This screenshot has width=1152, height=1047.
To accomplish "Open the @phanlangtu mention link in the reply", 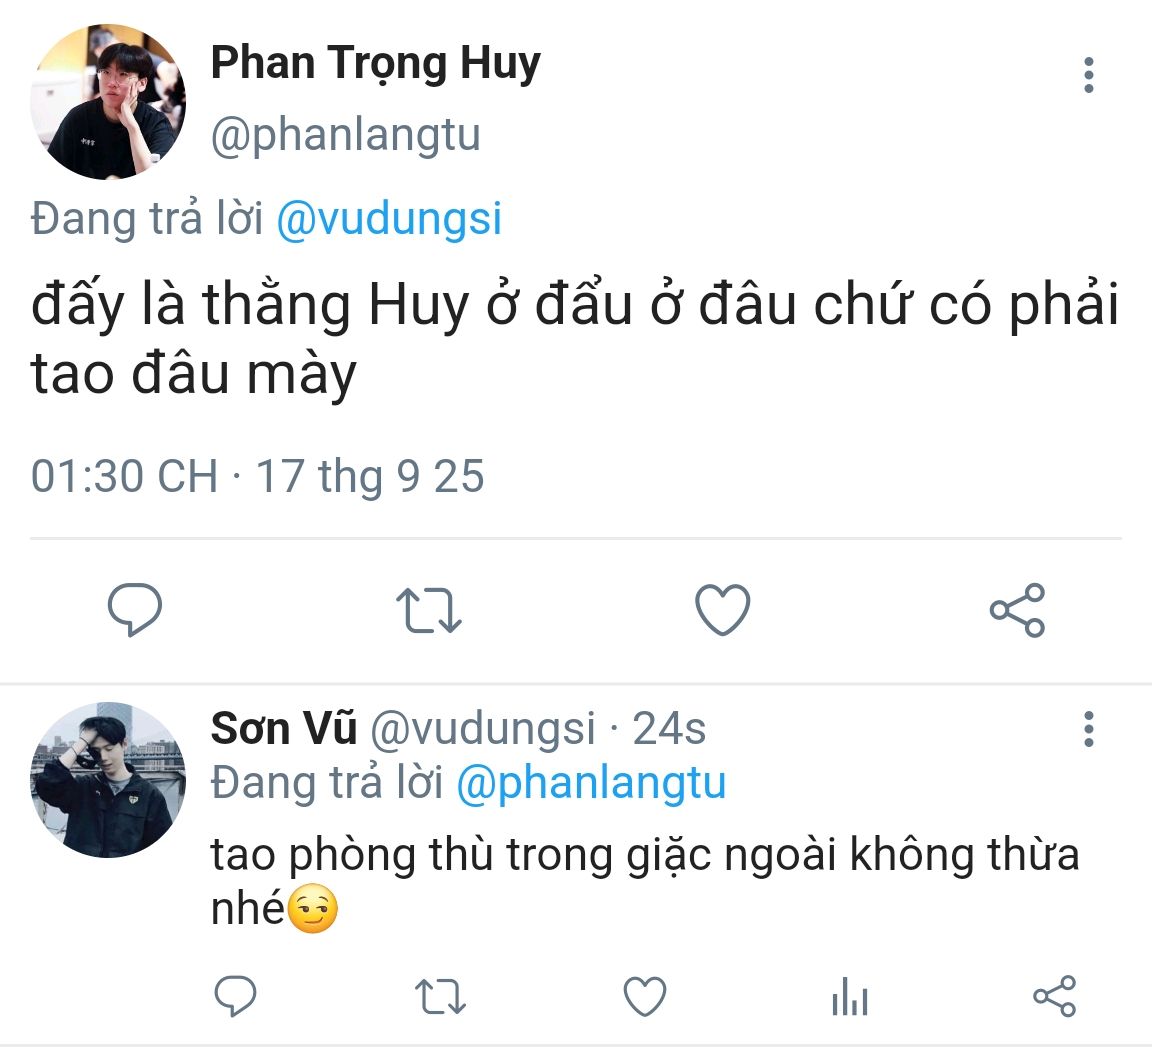I will [x=591, y=783].
